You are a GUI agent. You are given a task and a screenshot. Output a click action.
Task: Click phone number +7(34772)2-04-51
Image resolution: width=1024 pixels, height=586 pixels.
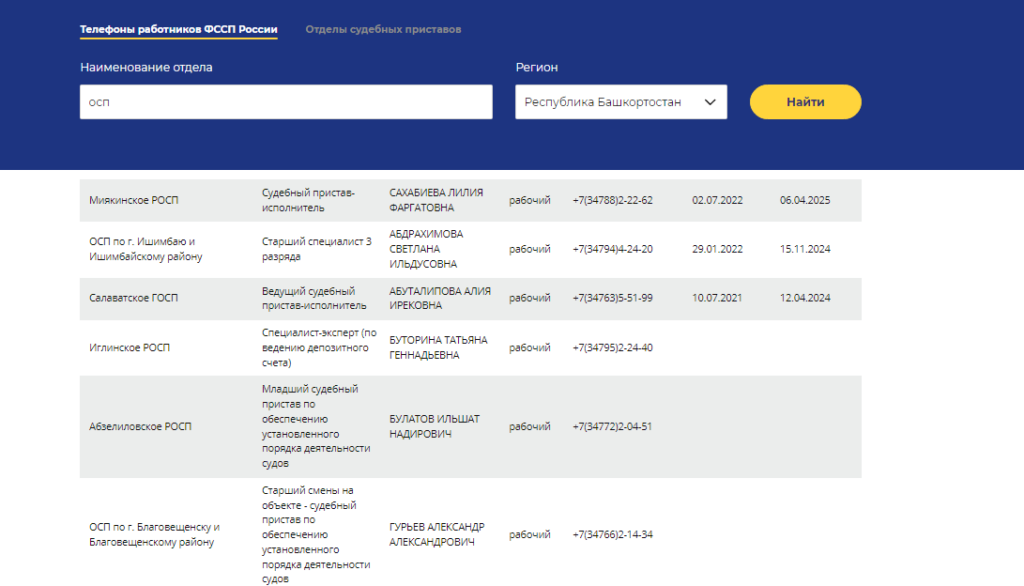click(x=612, y=426)
